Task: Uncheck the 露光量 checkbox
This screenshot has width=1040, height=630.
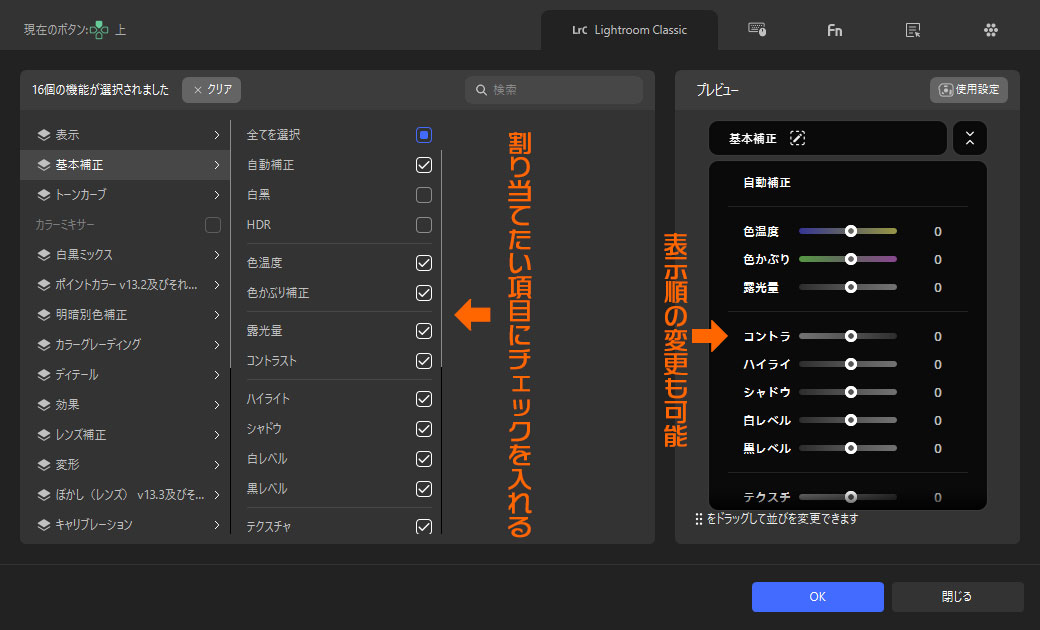Action: click(424, 331)
